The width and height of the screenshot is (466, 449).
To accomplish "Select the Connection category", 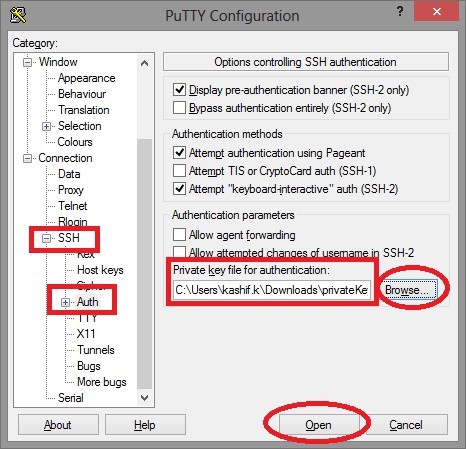I will tap(65, 158).
